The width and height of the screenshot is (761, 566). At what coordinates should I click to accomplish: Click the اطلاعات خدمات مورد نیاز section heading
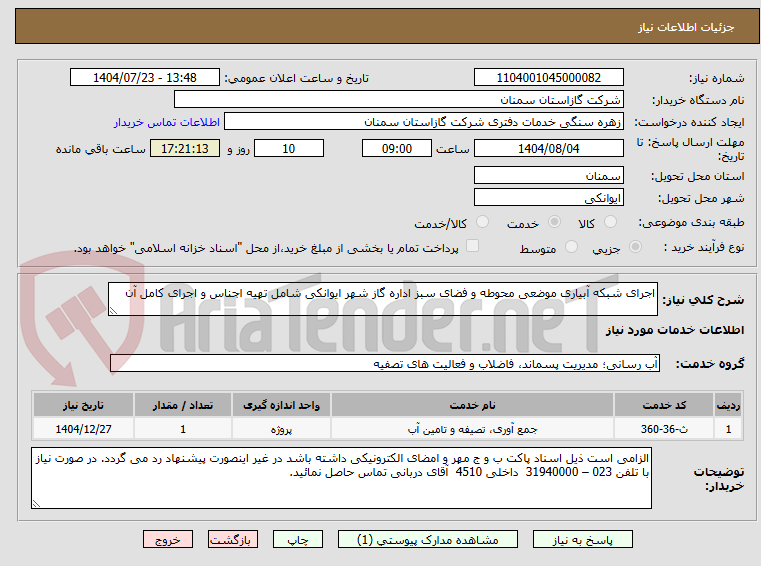(675, 330)
